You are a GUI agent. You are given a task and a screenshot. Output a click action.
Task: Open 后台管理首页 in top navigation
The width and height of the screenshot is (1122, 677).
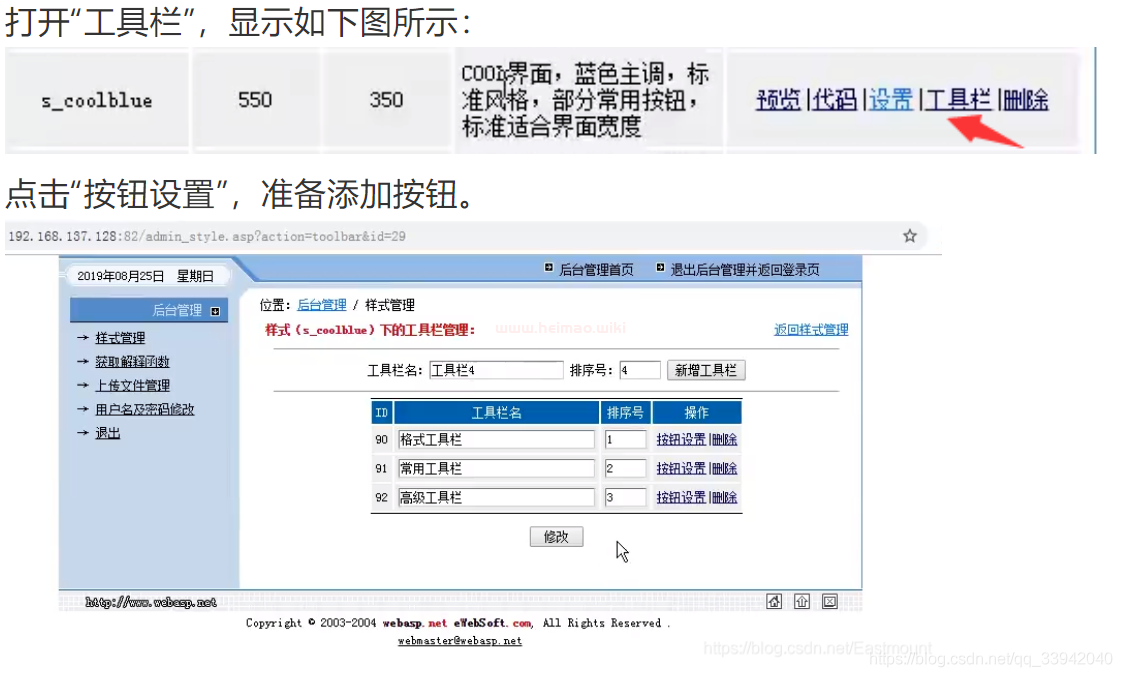click(x=588, y=269)
